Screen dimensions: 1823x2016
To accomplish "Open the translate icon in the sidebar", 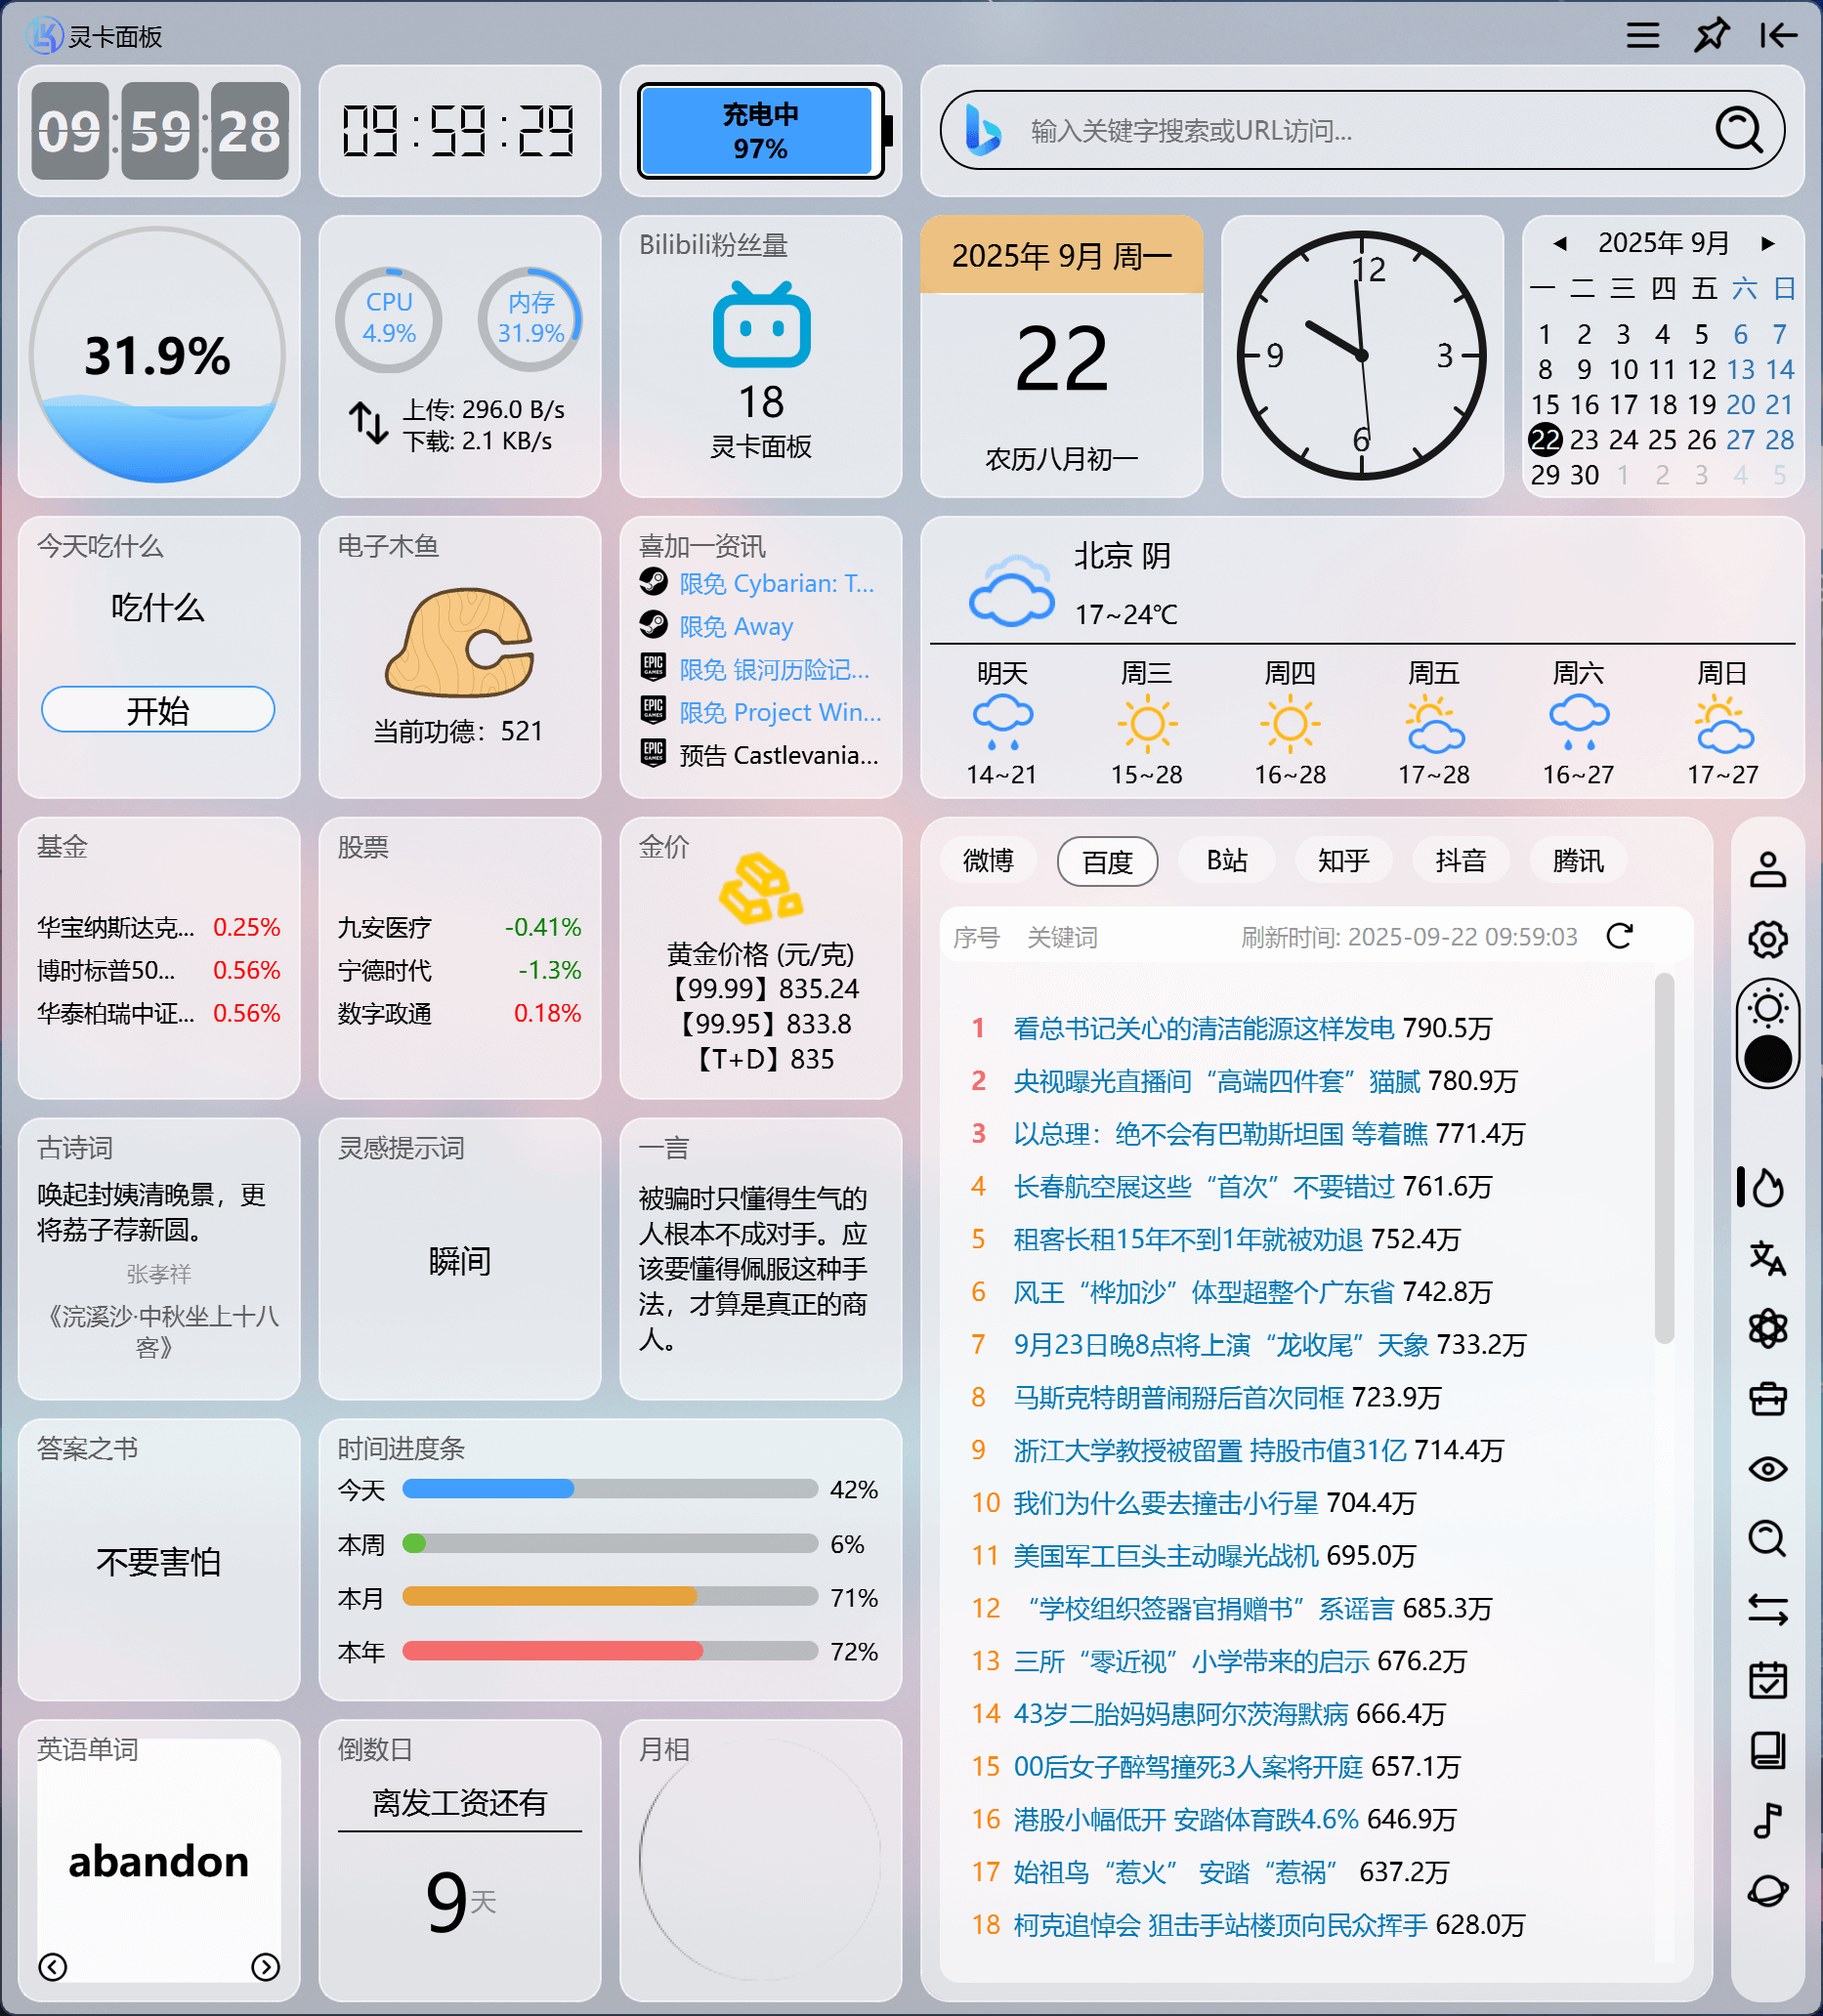I will pos(1769,1259).
